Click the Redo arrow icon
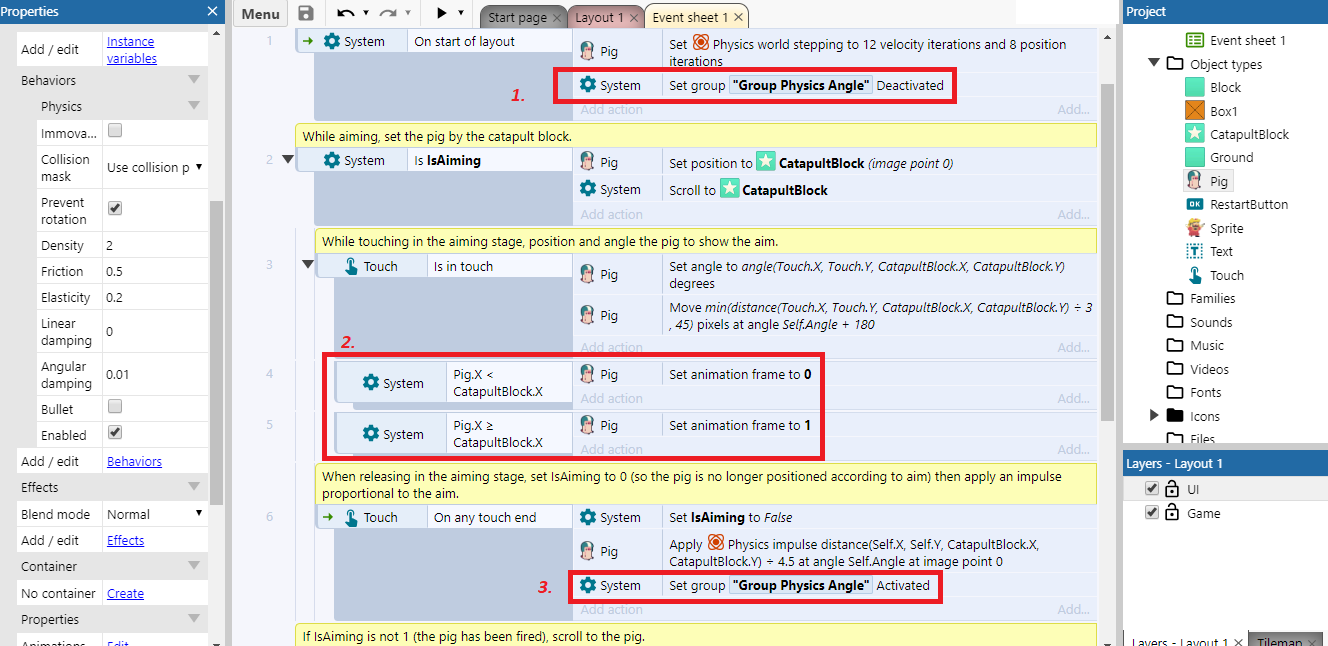This screenshot has width=1328, height=646. coord(387,13)
